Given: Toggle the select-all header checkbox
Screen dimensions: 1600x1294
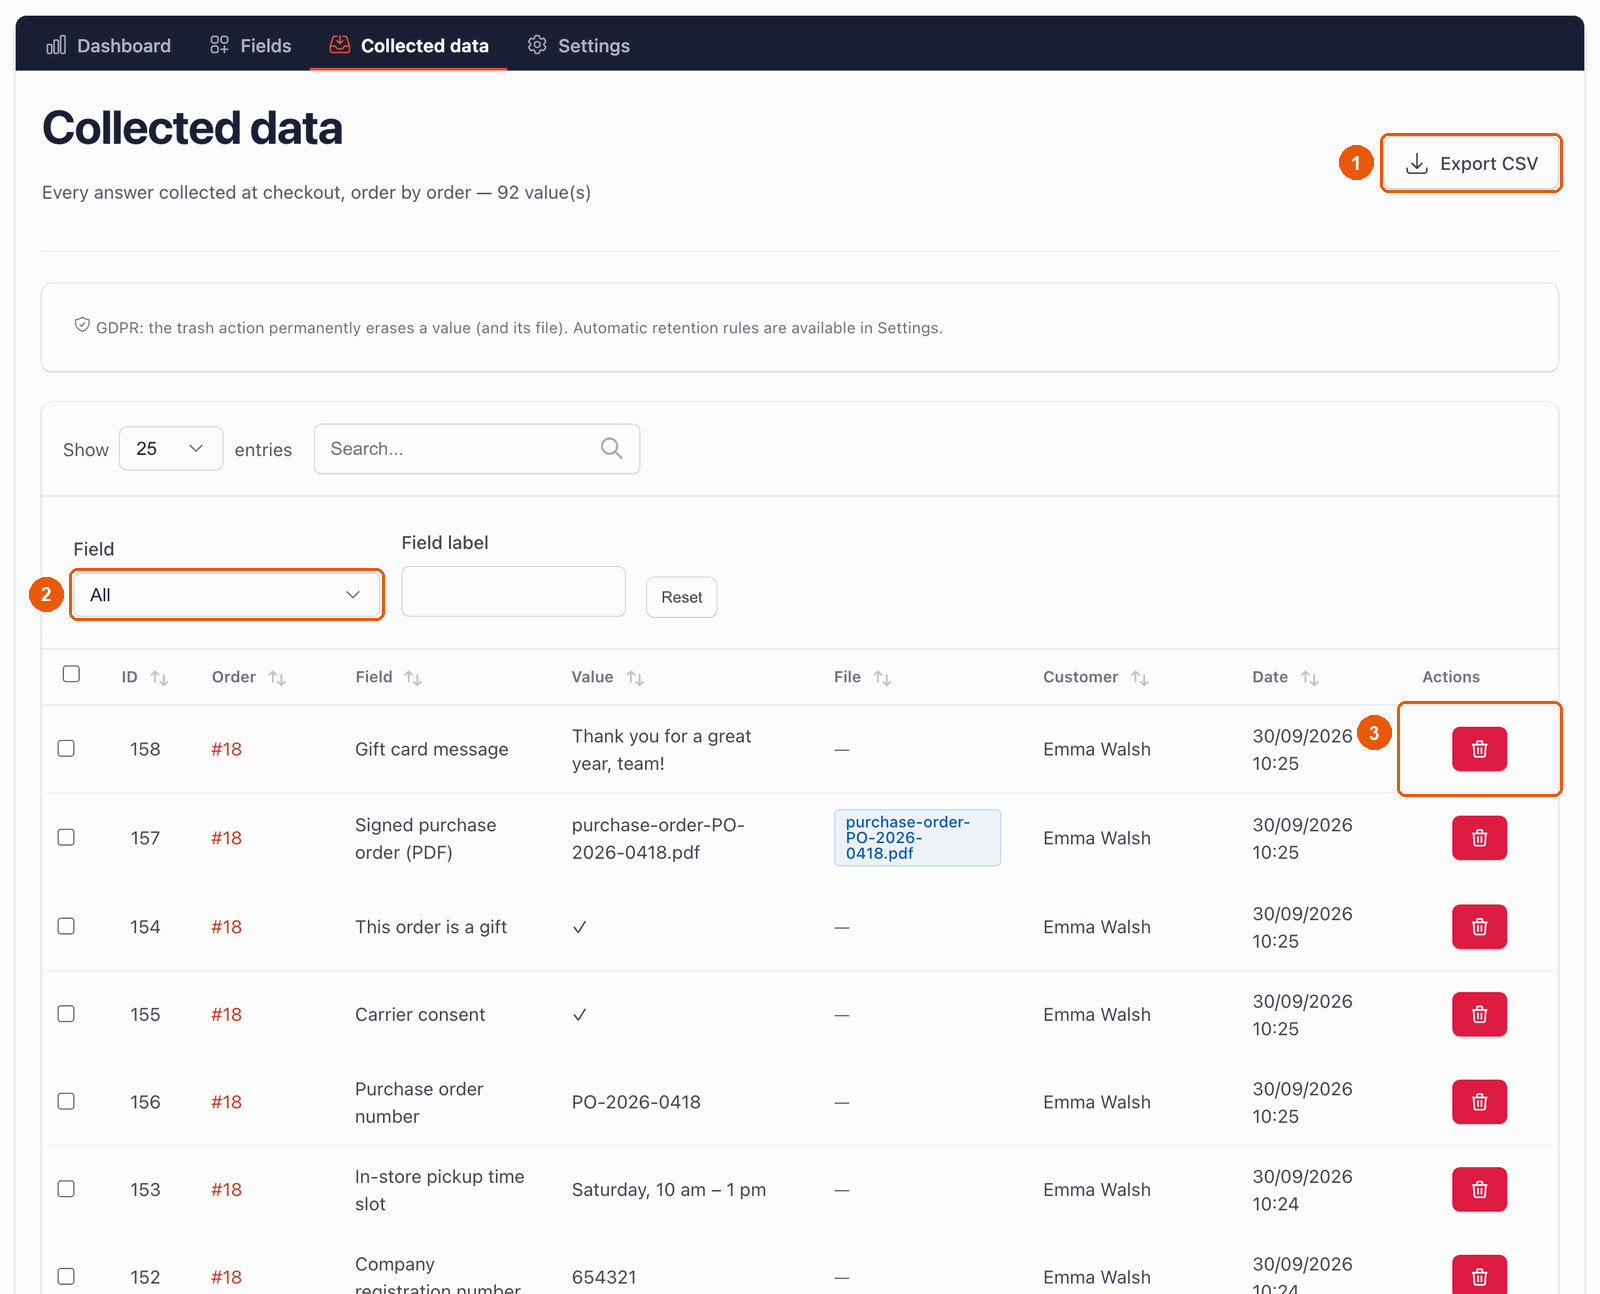Looking at the screenshot, I should (71, 674).
